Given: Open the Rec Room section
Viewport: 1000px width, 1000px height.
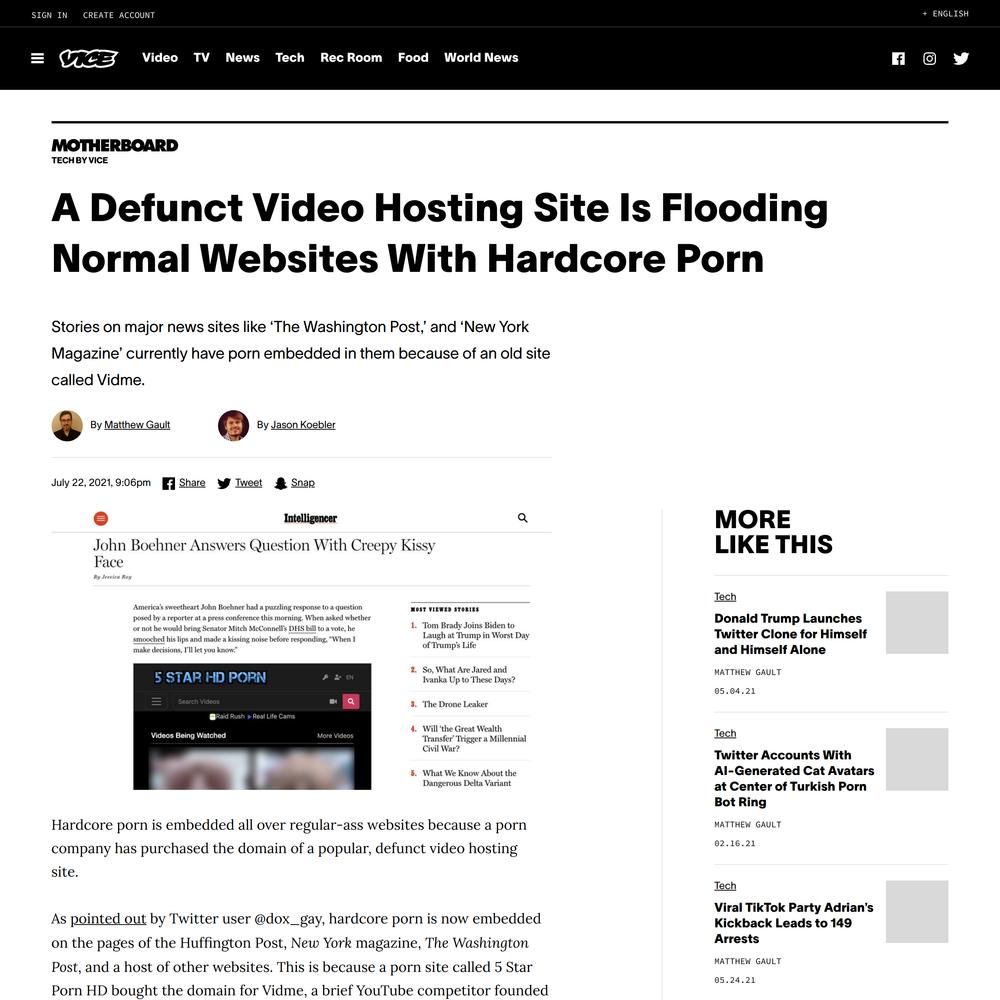Looking at the screenshot, I should pos(351,57).
